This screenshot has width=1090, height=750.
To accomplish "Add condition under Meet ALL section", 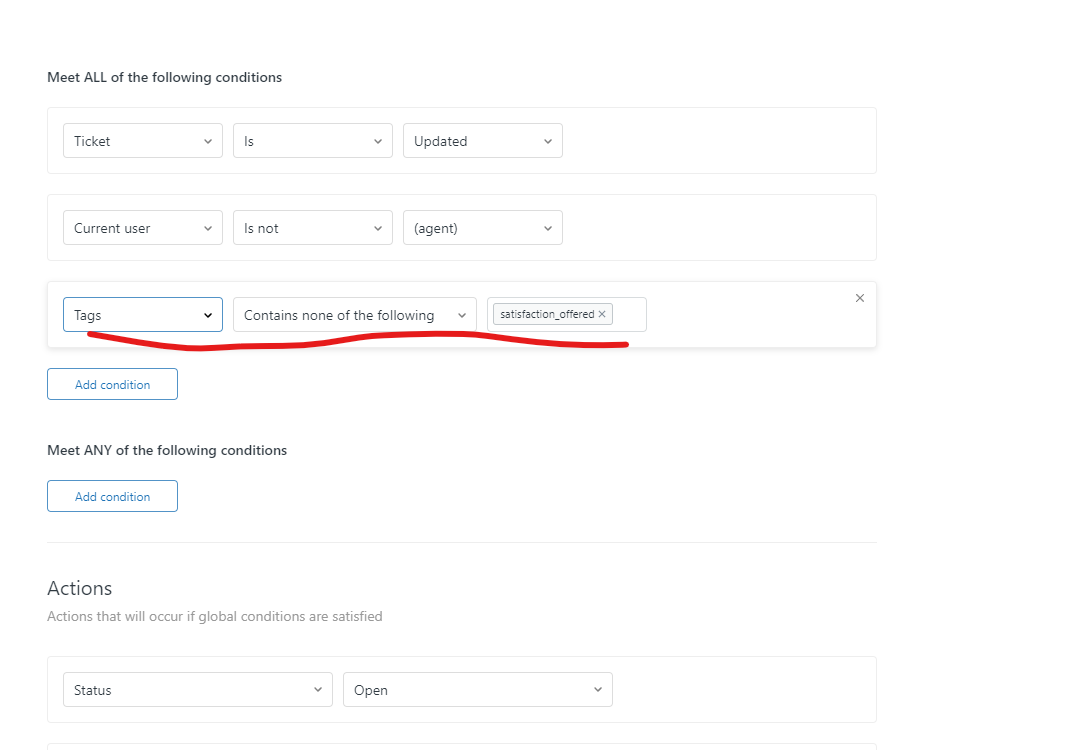I will click(x=112, y=384).
